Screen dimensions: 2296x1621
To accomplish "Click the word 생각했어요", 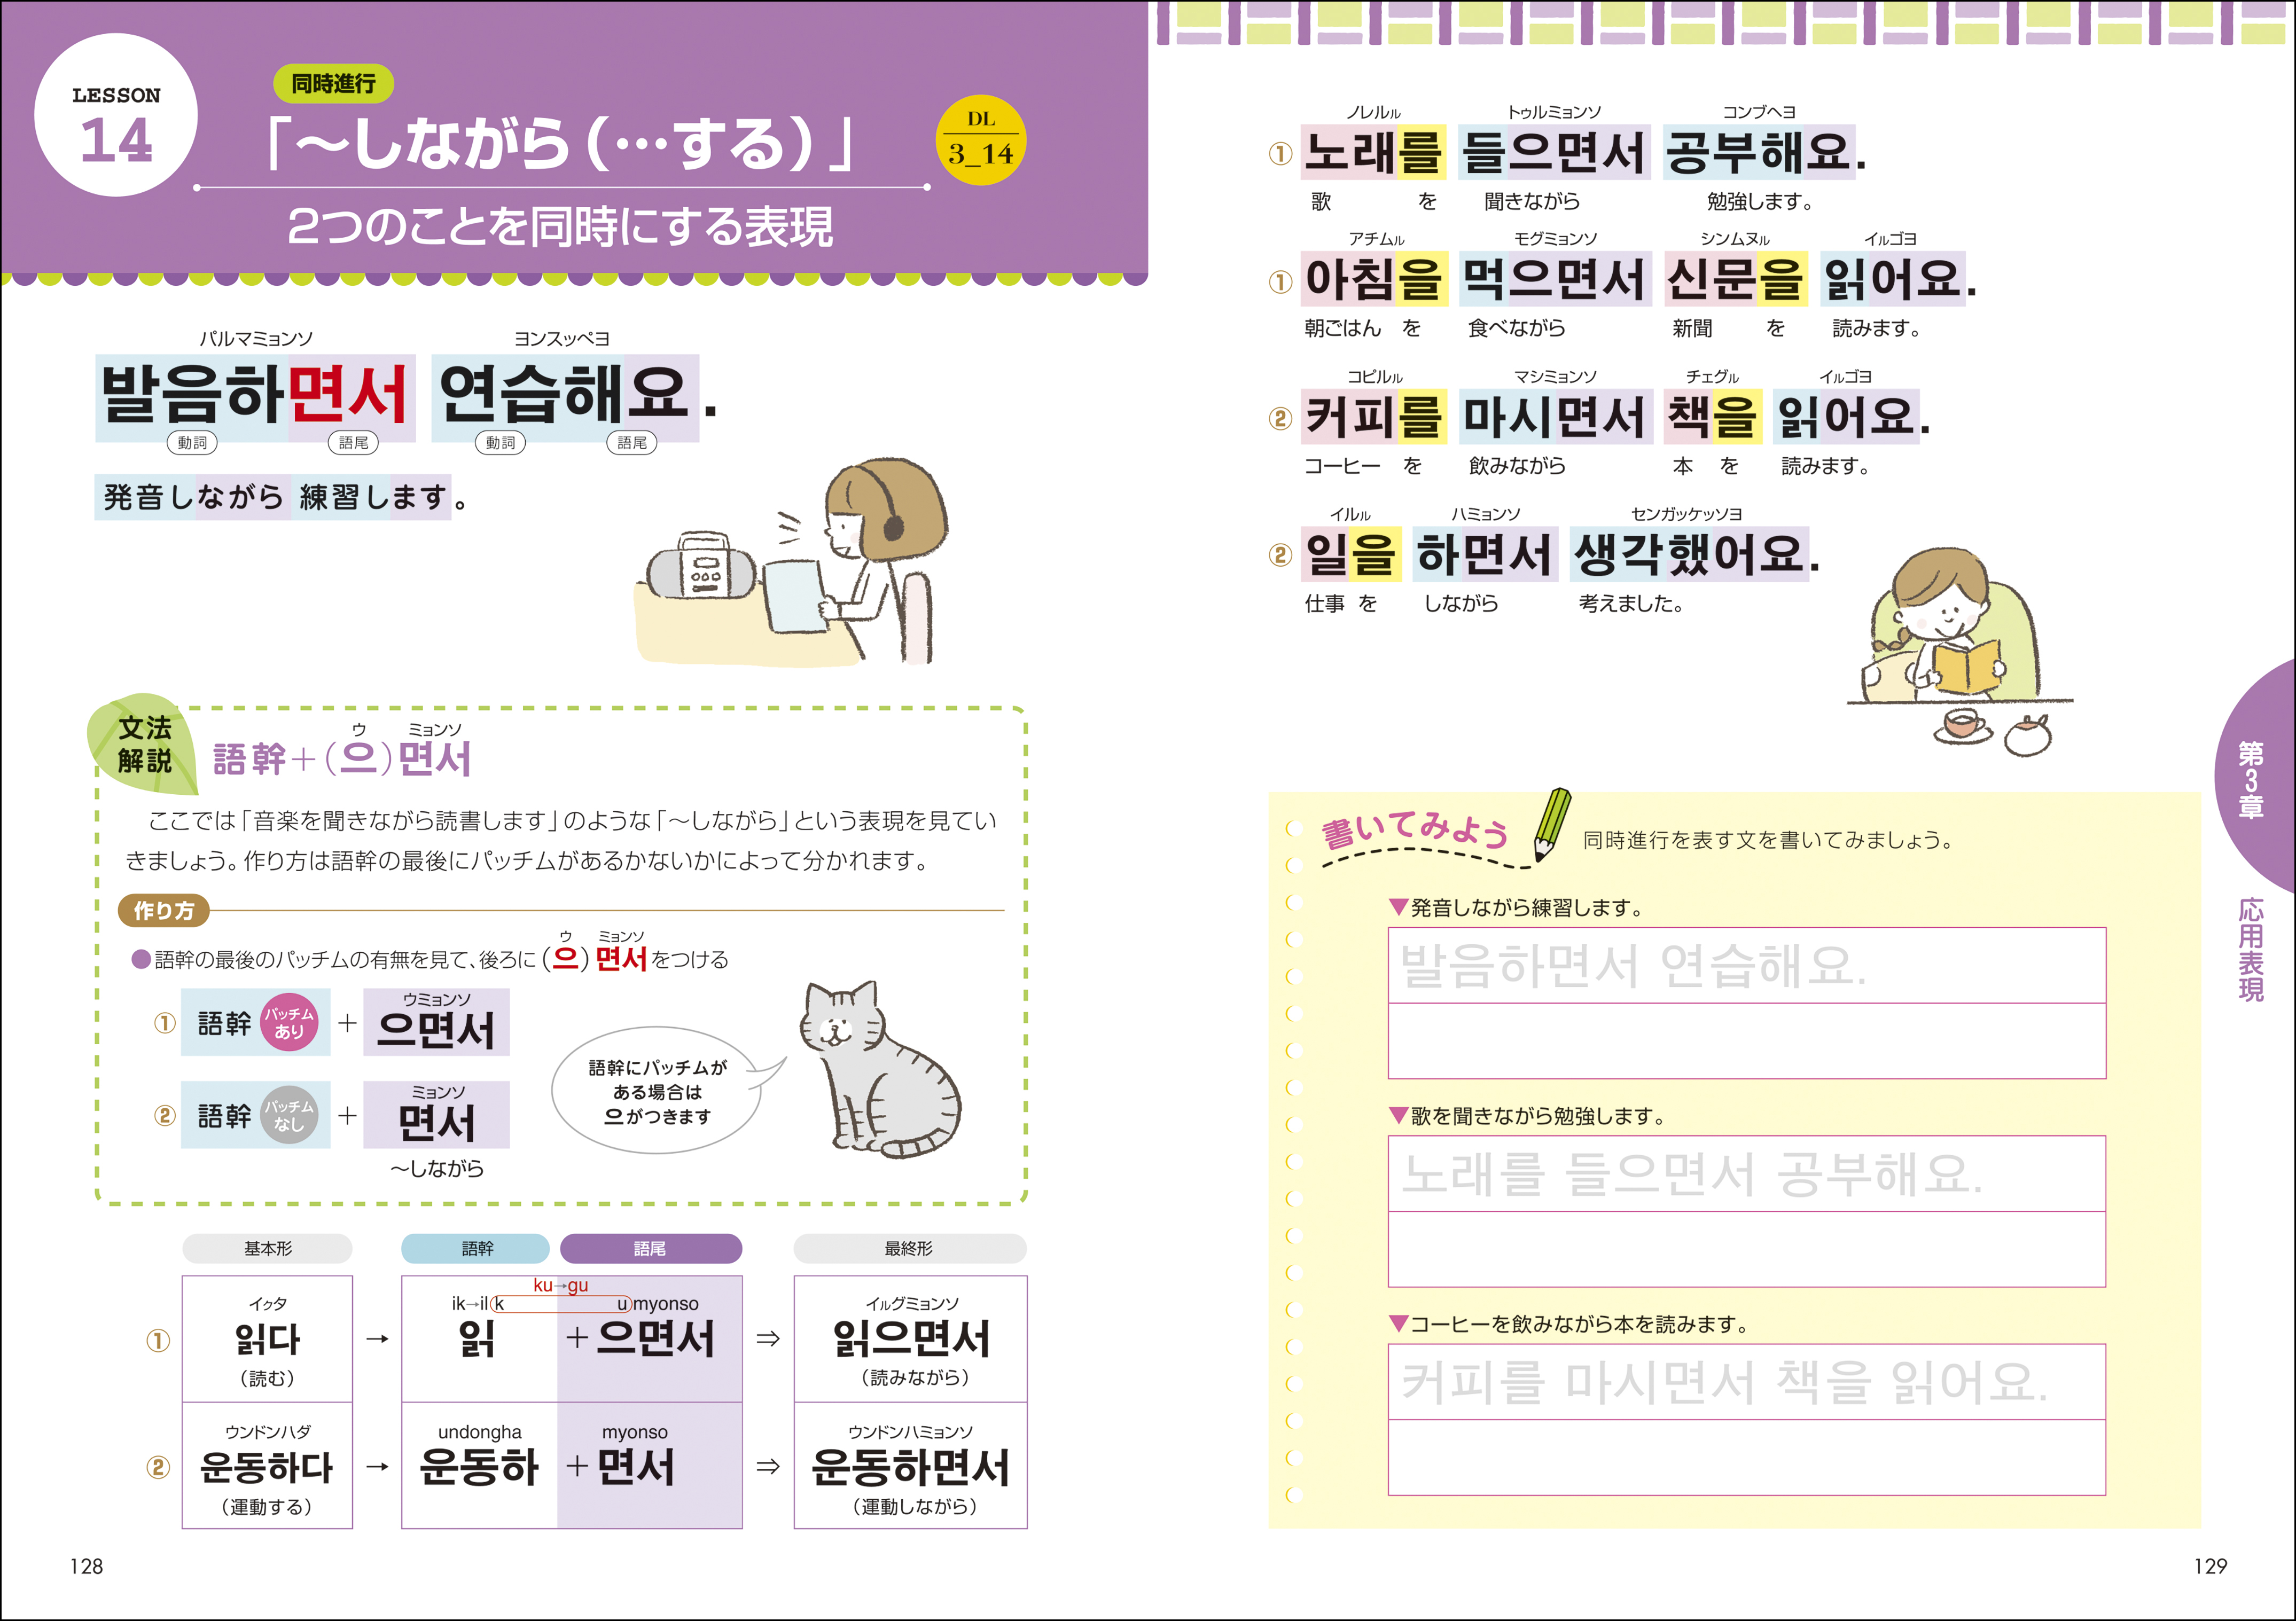I will (x=1690, y=555).
